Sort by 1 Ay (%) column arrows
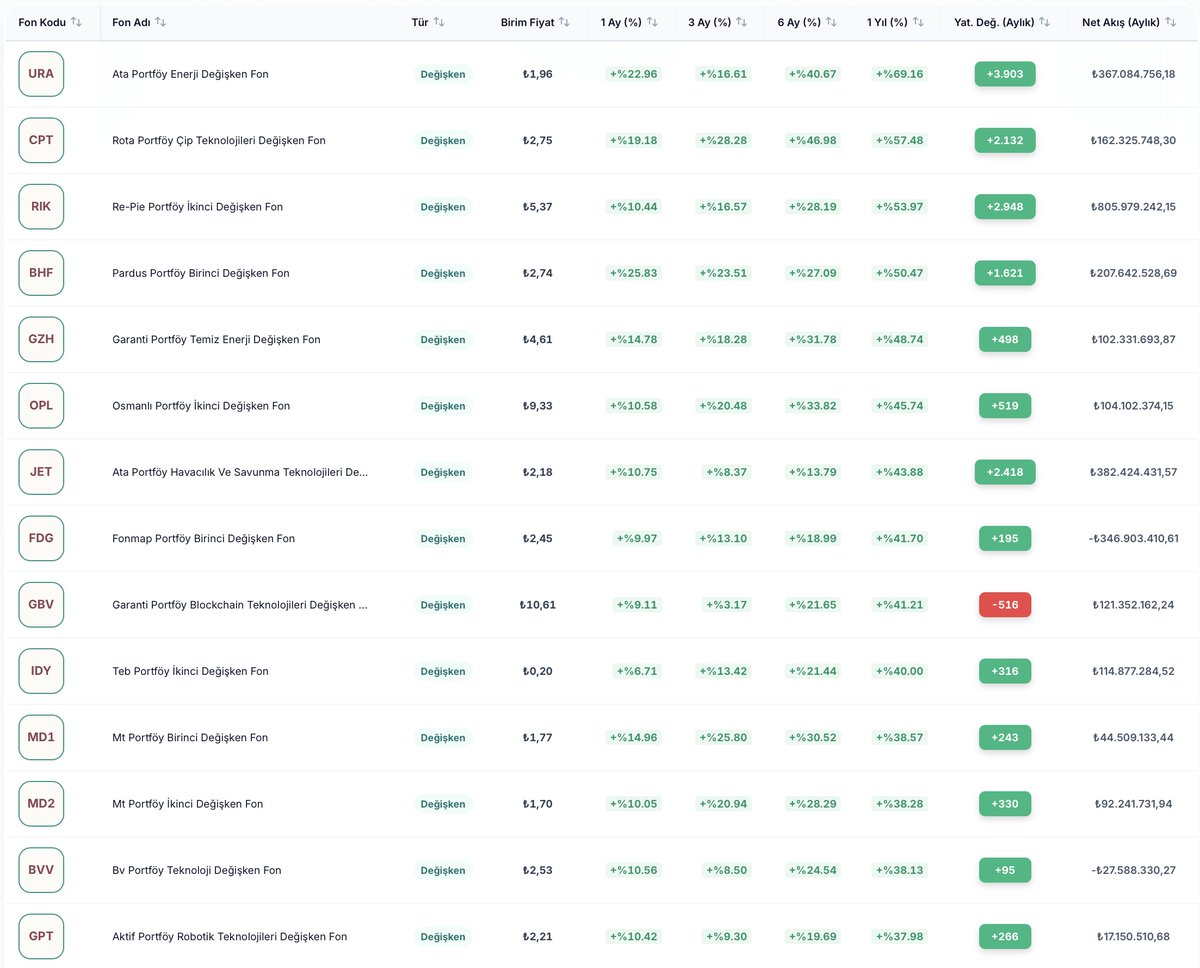 coord(652,22)
